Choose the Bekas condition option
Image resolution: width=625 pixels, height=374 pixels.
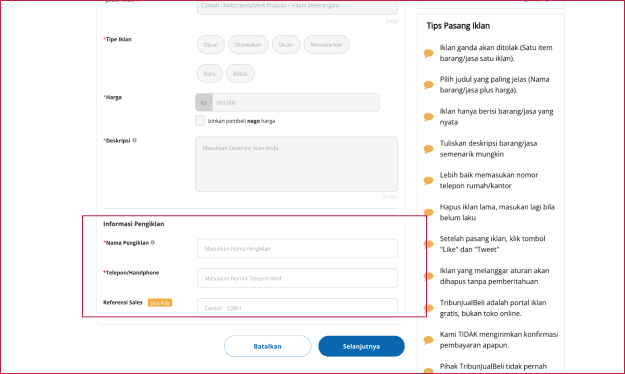[240, 73]
